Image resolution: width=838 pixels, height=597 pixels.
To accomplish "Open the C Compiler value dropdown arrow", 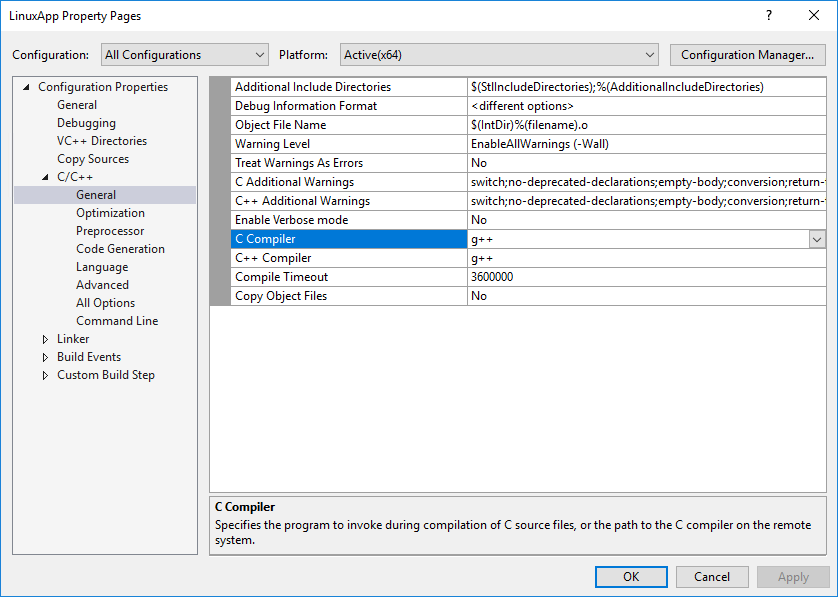I will coord(817,239).
